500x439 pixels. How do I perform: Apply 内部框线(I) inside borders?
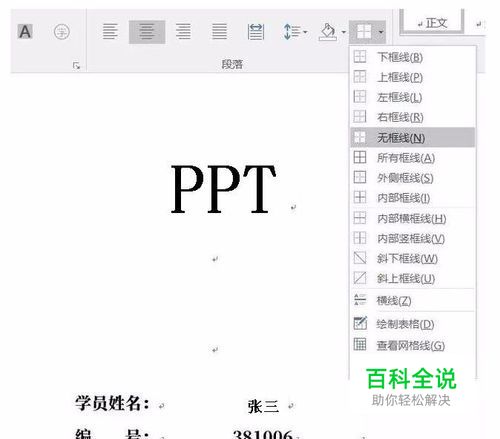click(x=413, y=198)
